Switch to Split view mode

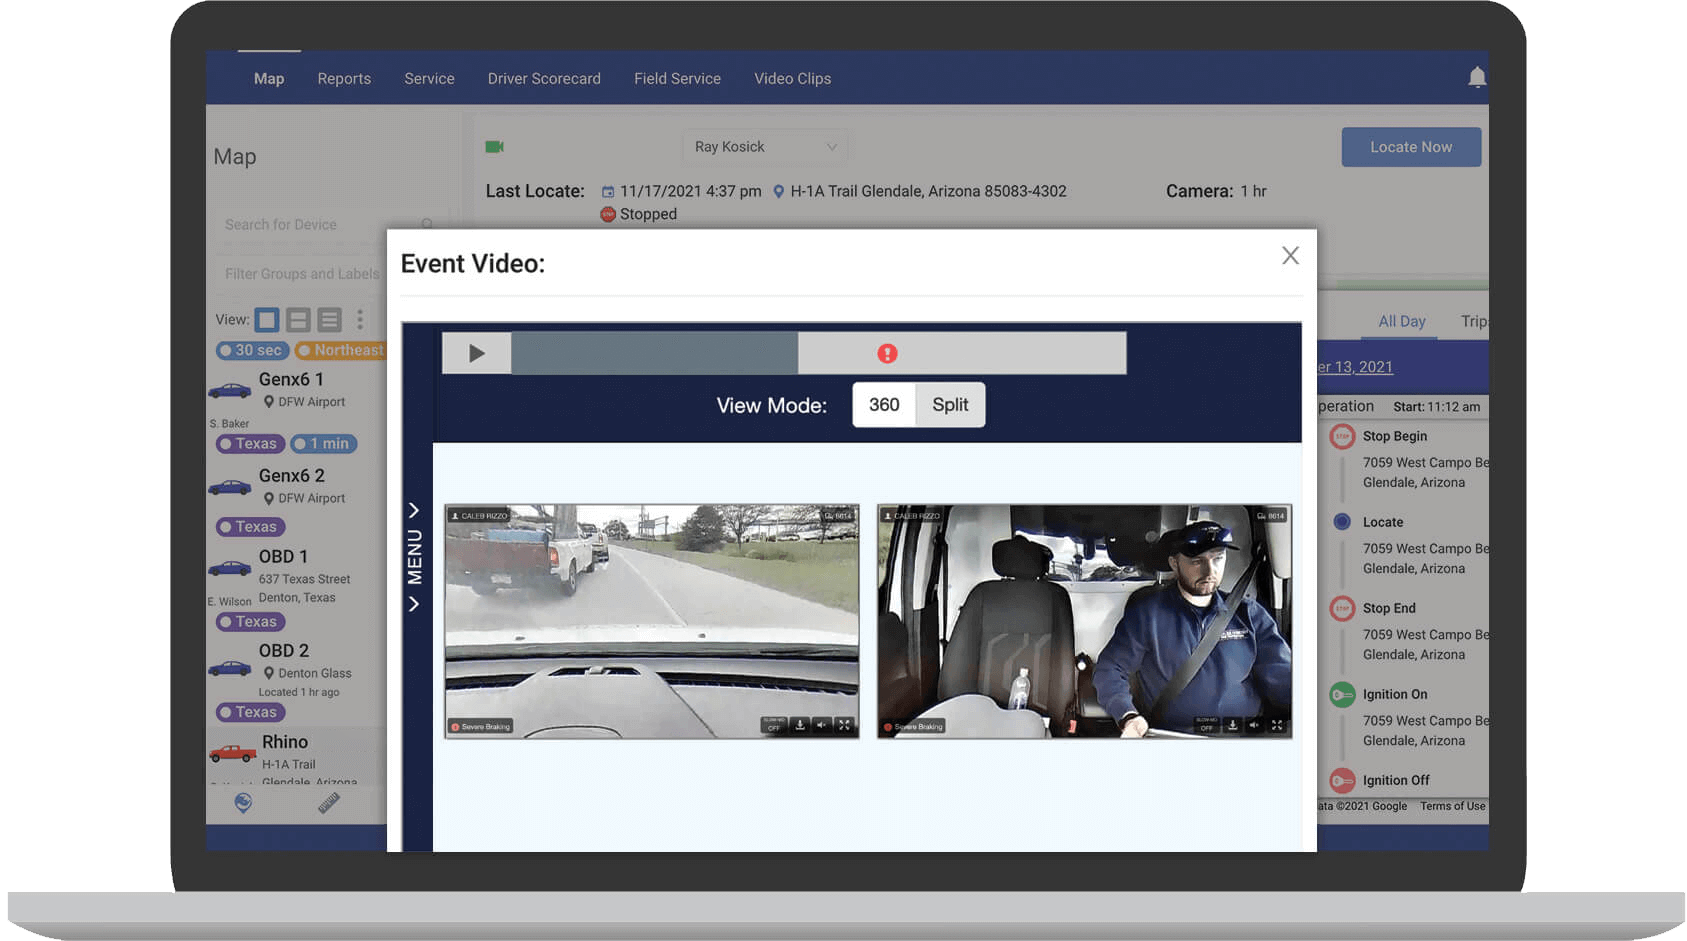click(x=950, y=405)
